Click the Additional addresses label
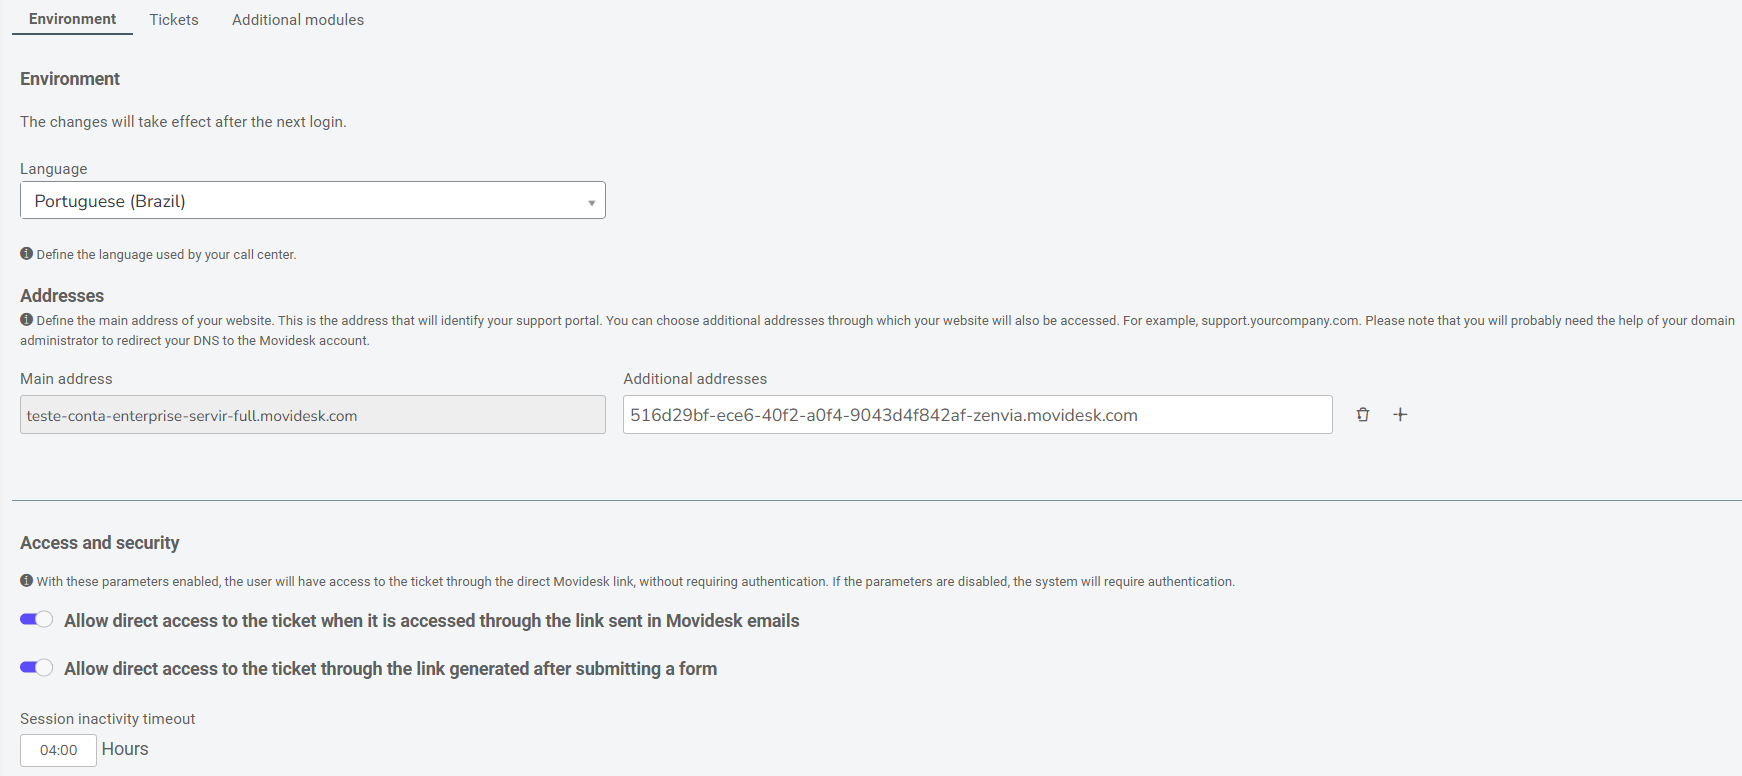The height and width of the screenshot is (776, 1742). click(695, 379)
